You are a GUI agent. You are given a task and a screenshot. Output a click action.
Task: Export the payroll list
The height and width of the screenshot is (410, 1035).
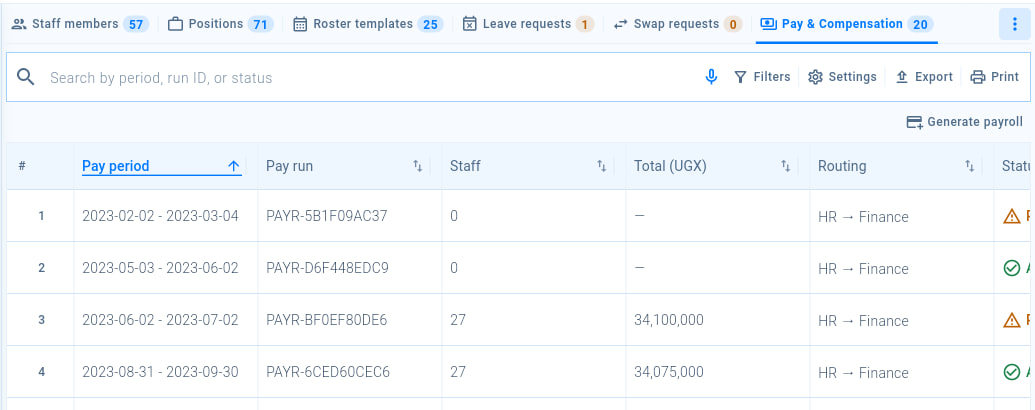click(924, 77)
